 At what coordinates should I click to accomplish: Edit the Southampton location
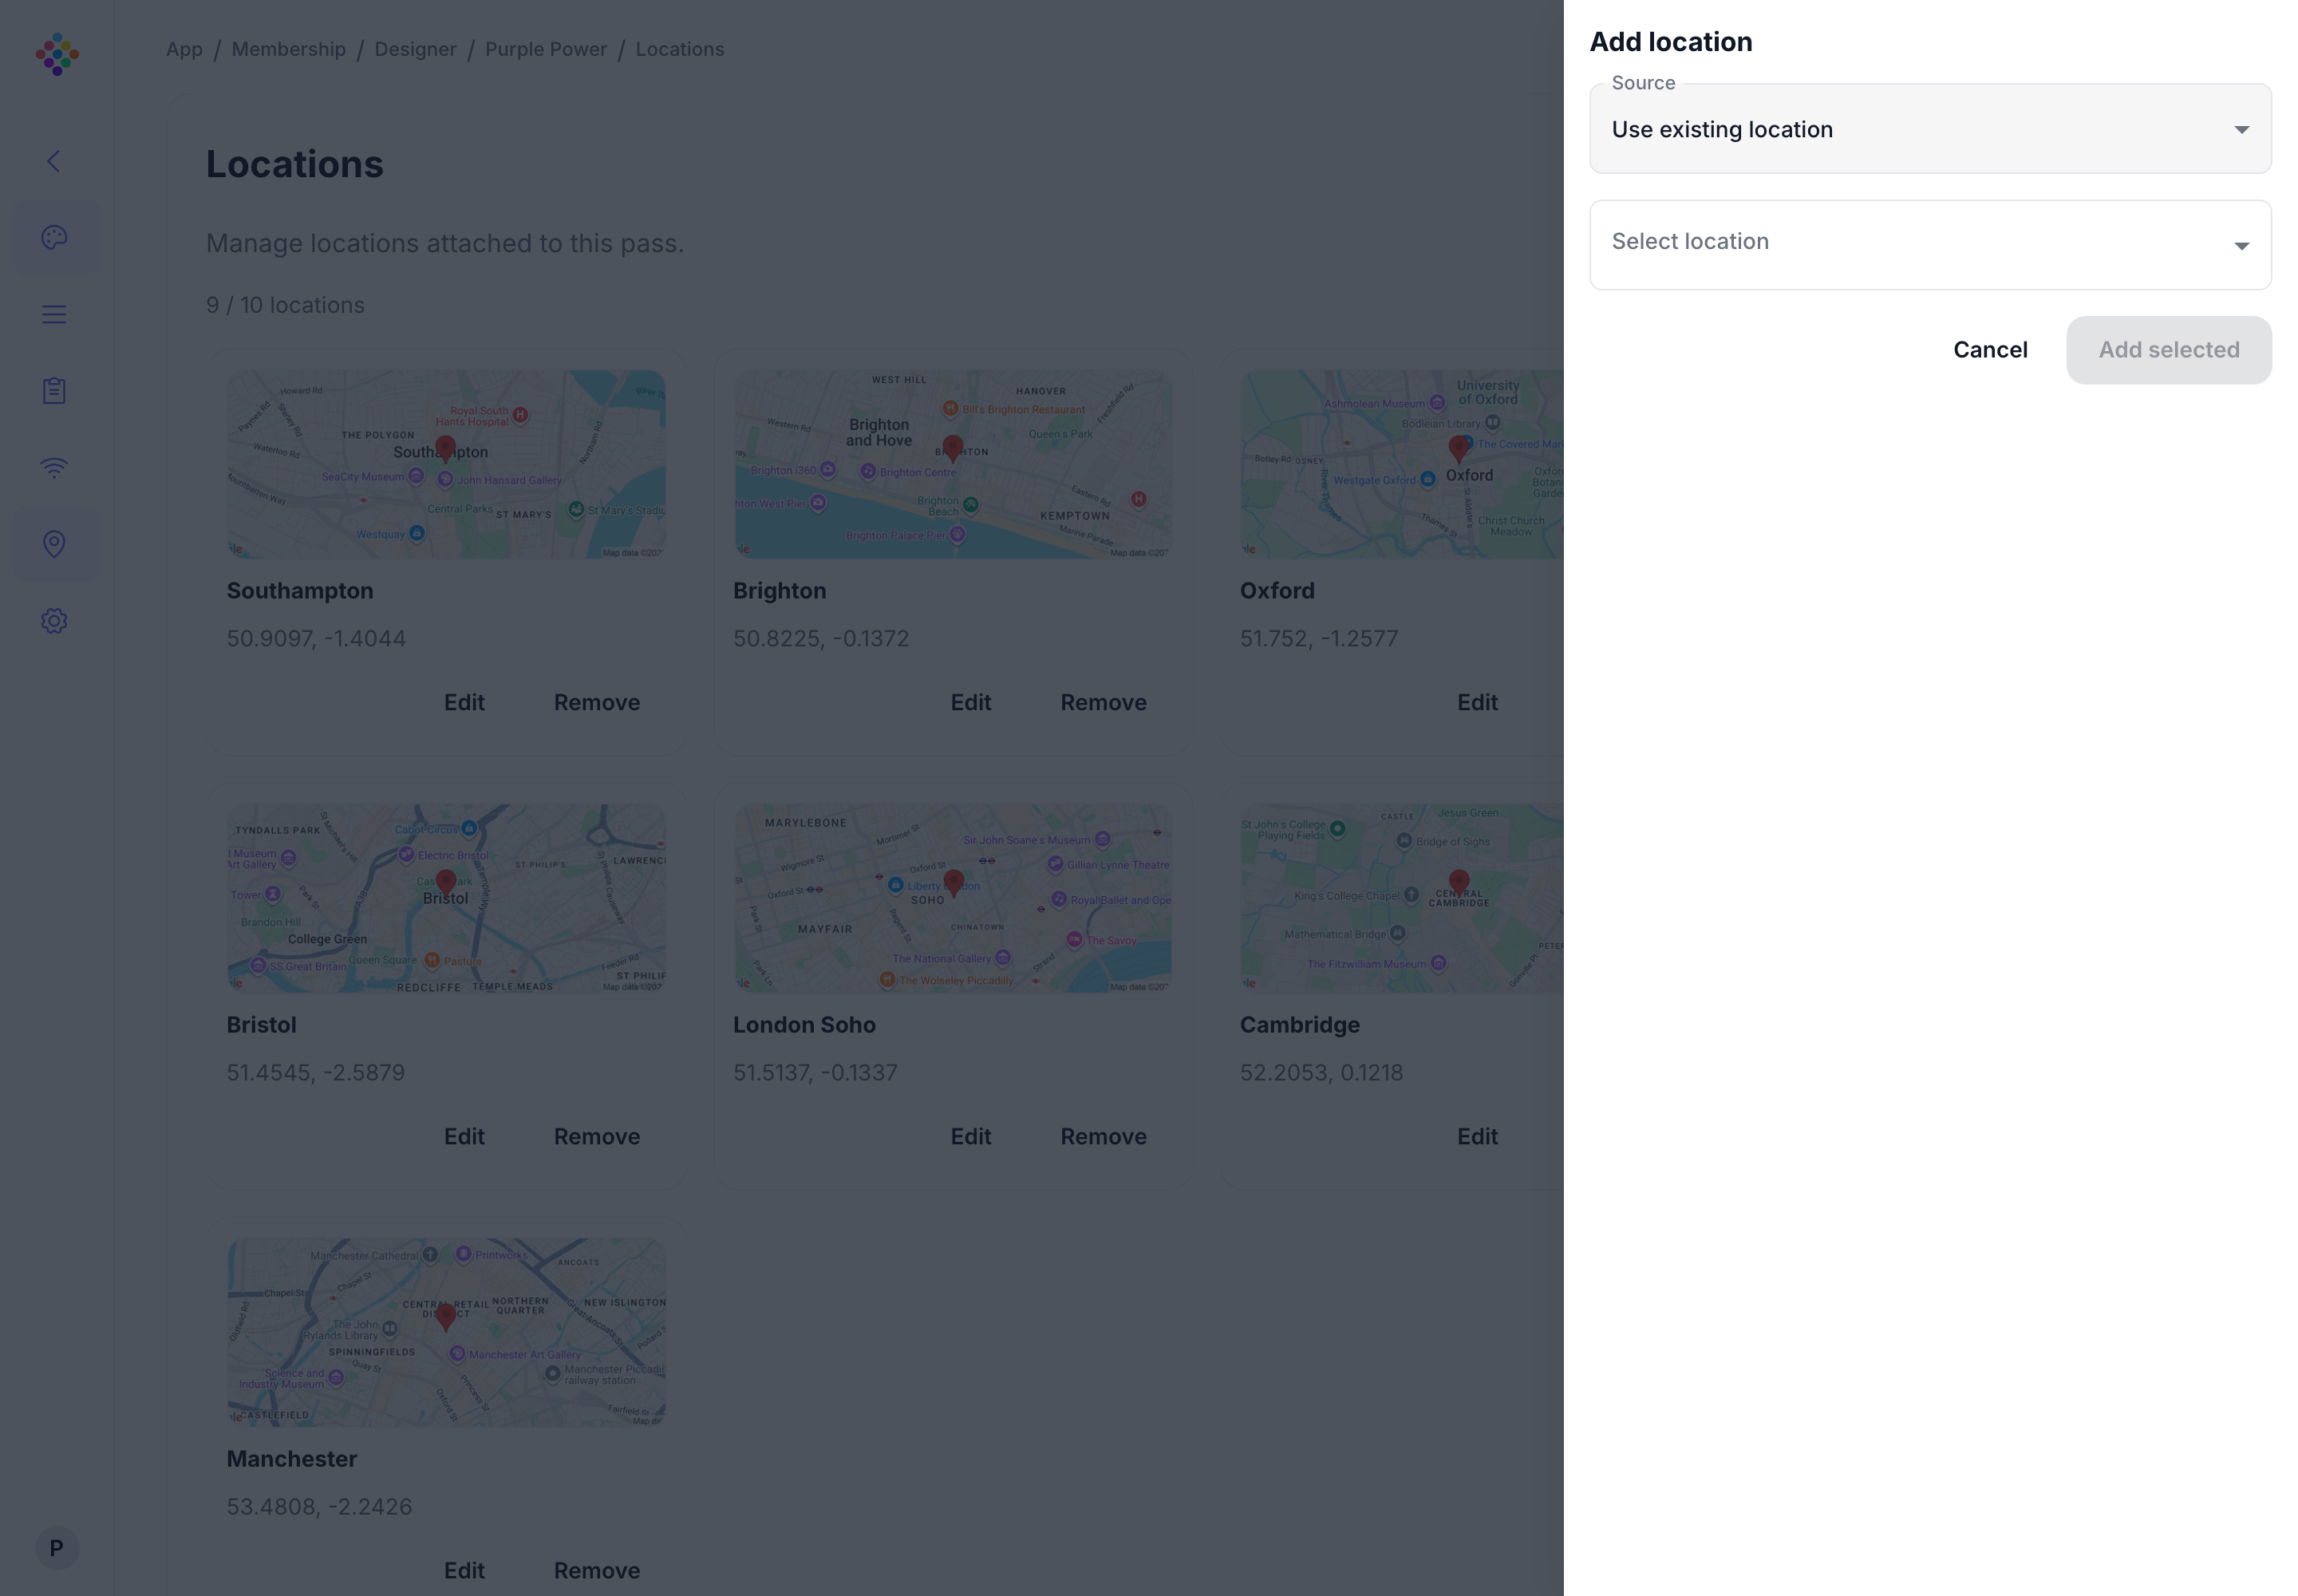[464, 703]
